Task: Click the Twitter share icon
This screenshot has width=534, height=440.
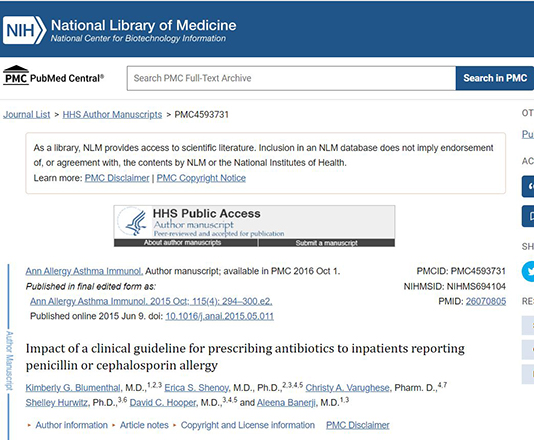Action: pos(529,271)
